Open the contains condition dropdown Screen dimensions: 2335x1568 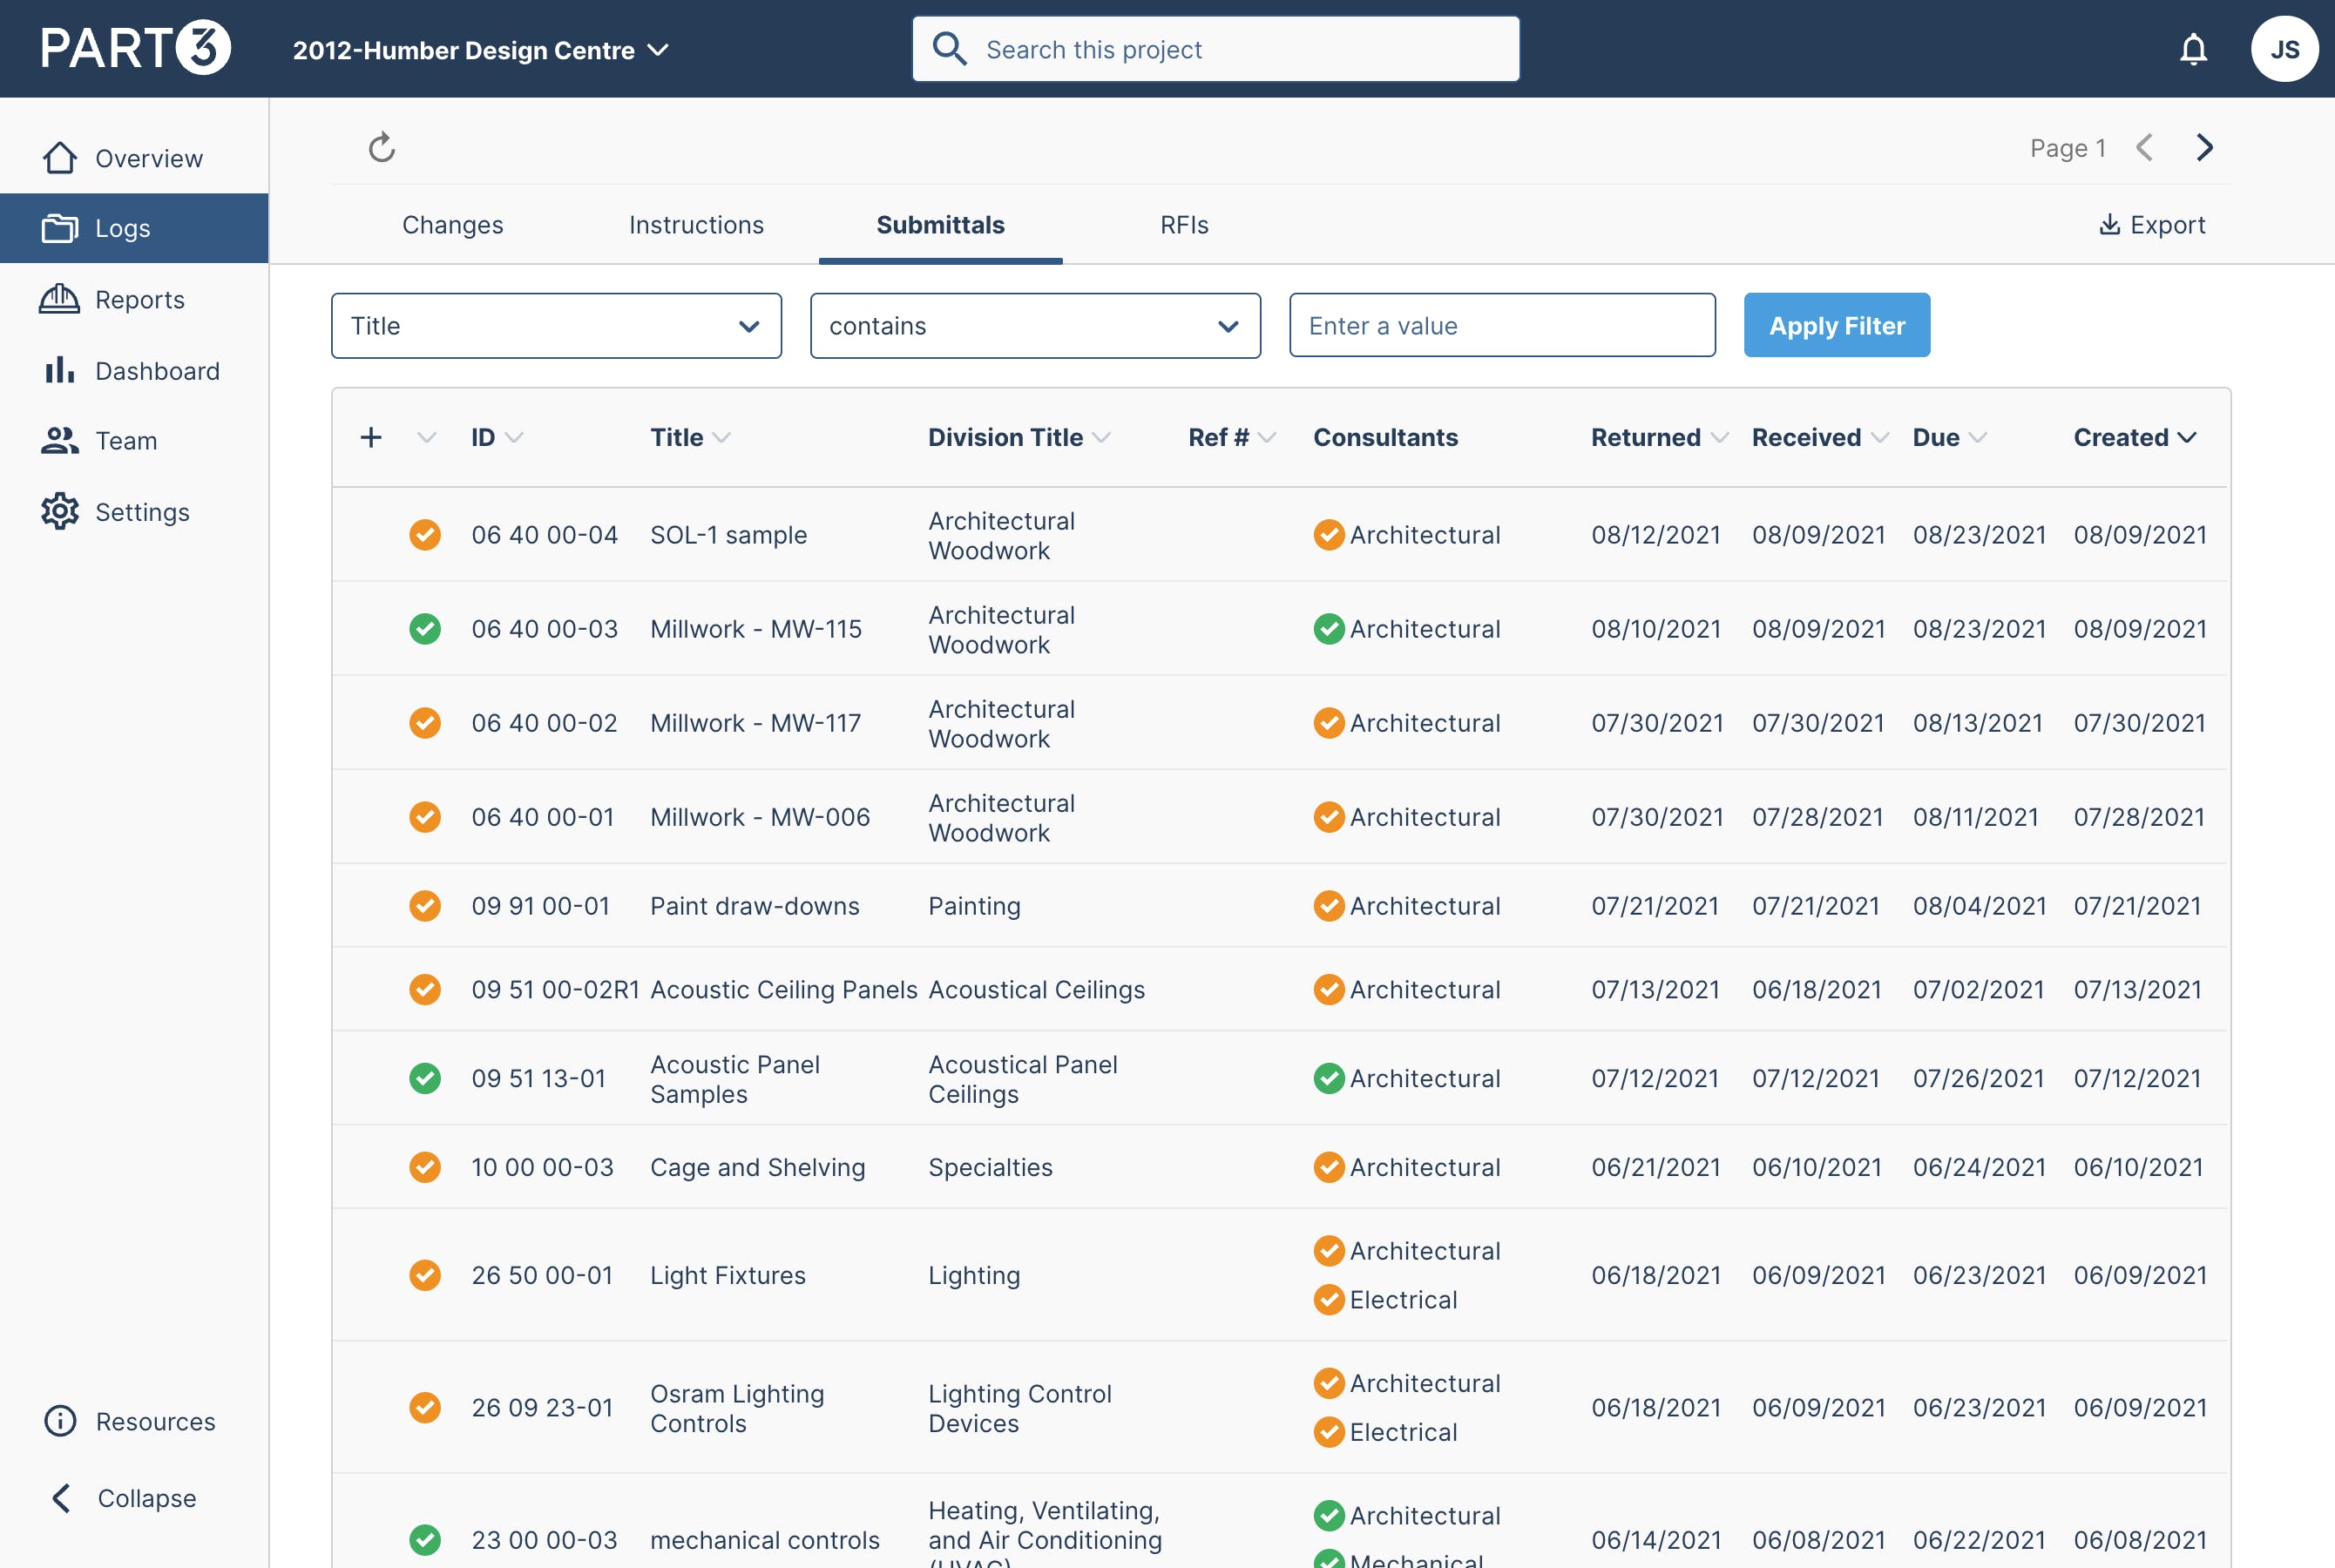(x=1035, y=326)
